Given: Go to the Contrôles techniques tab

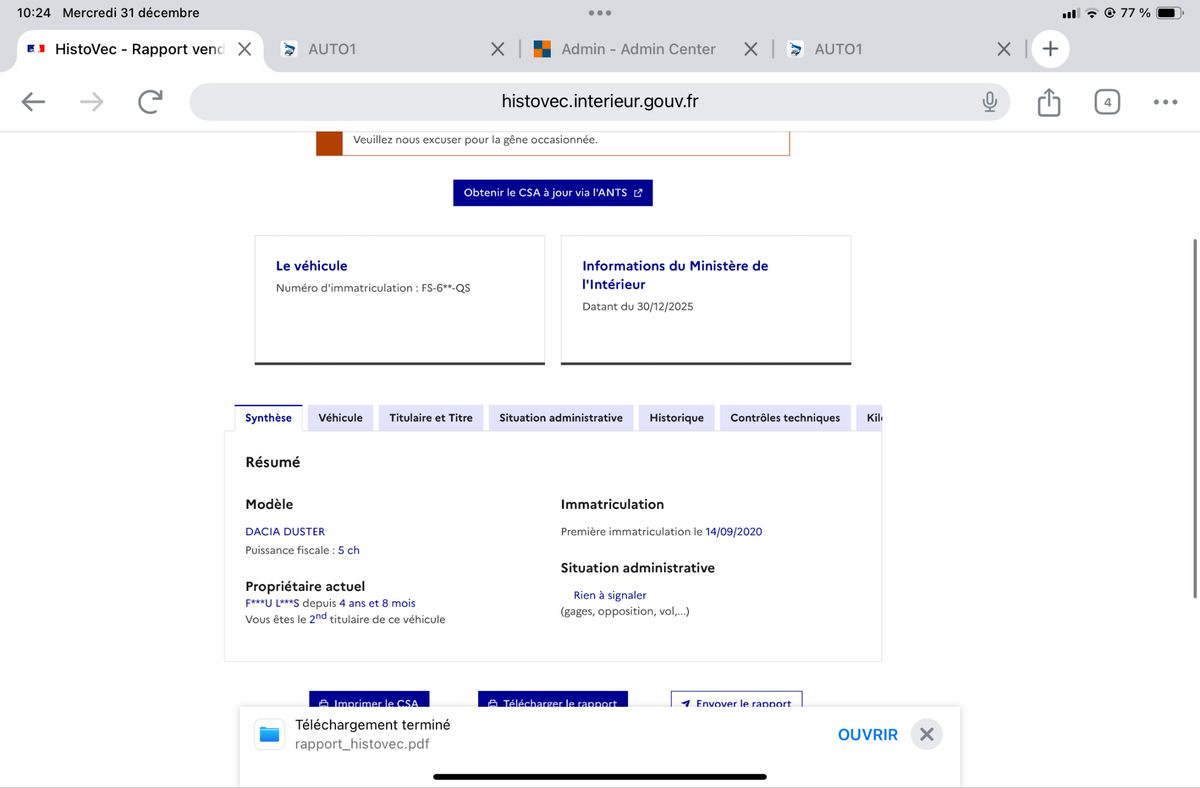Looking at the screenshot, I should pos(785,418).
